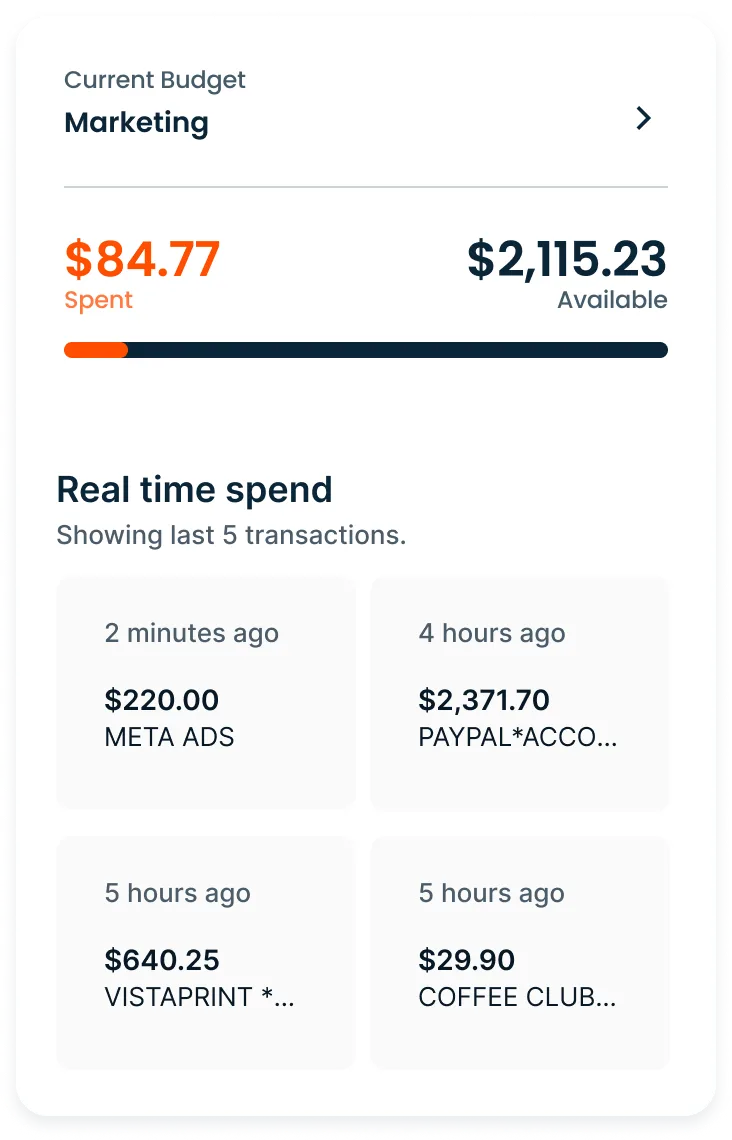Open the COFFEE CLUB transaction card

519,952
